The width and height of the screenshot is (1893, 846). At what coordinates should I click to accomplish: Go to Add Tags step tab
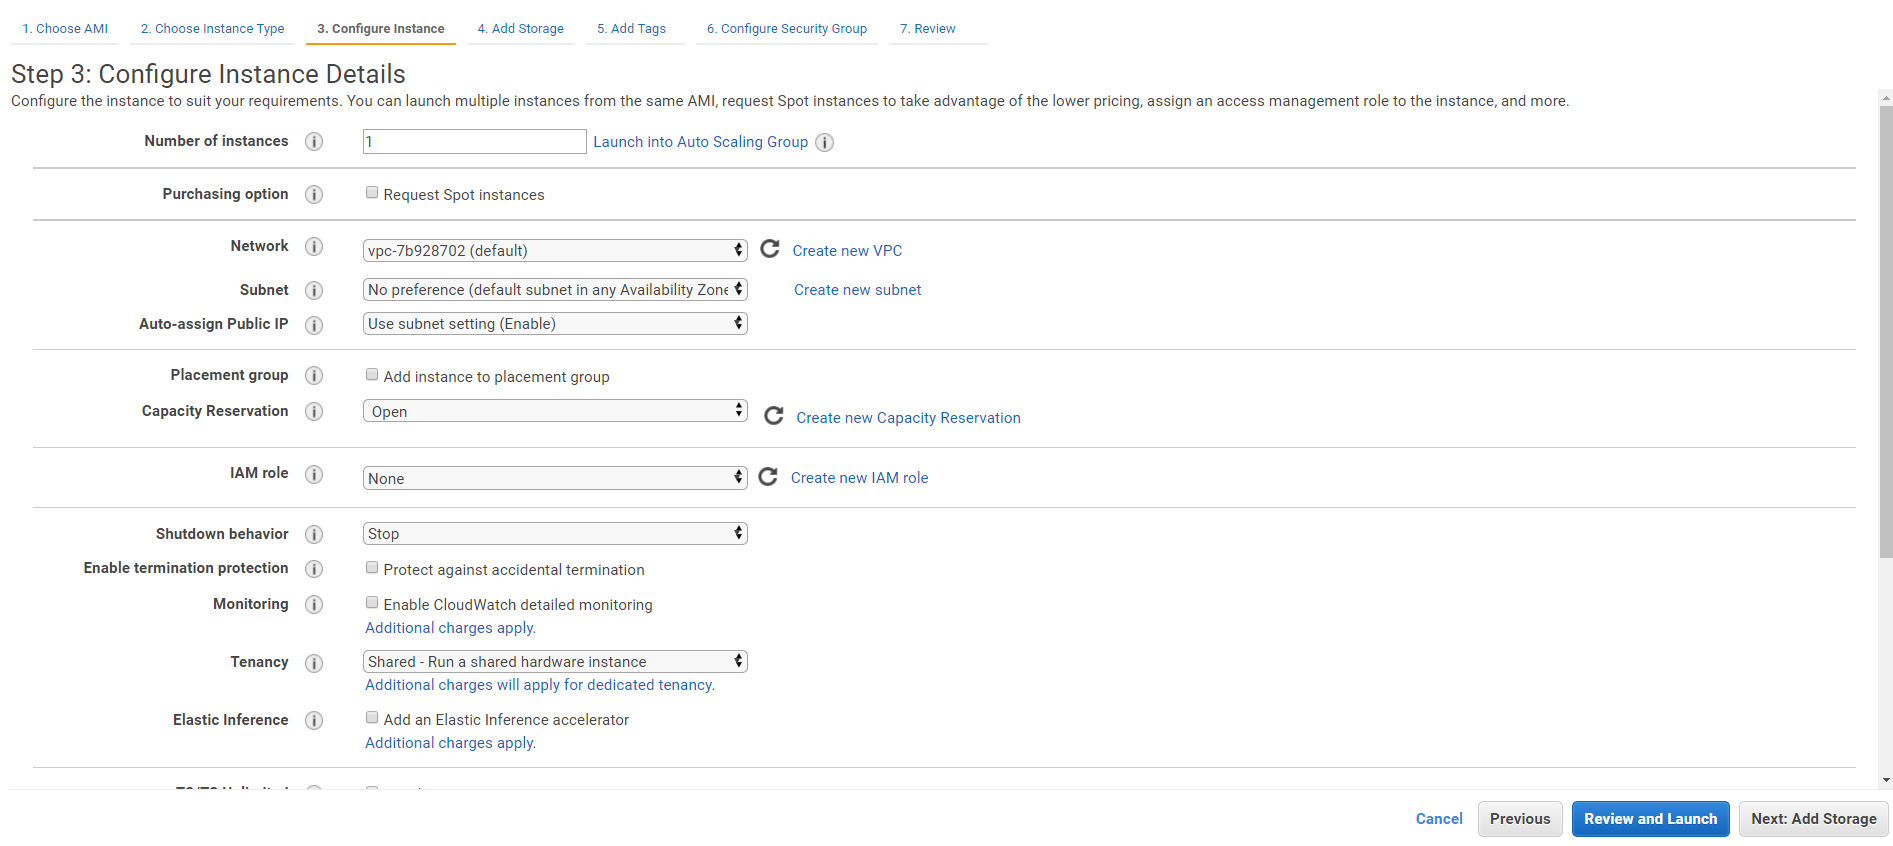632,28
